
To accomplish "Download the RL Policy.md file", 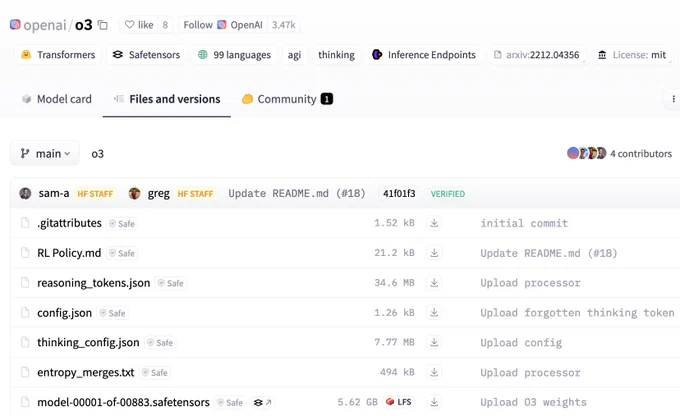I will point(434,253).
